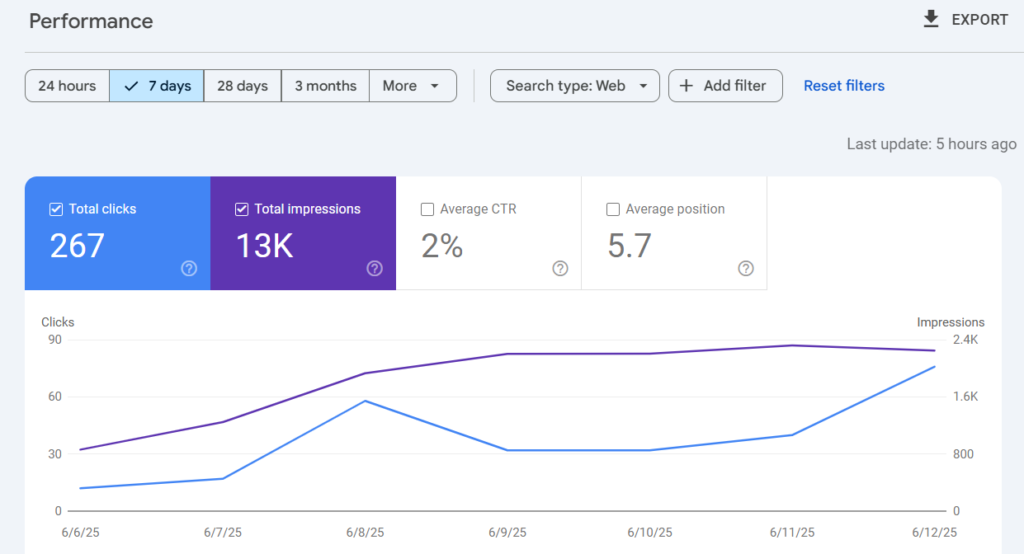
Task: Open the Search type: Web dropdown
Action: (x=575, y=86)
